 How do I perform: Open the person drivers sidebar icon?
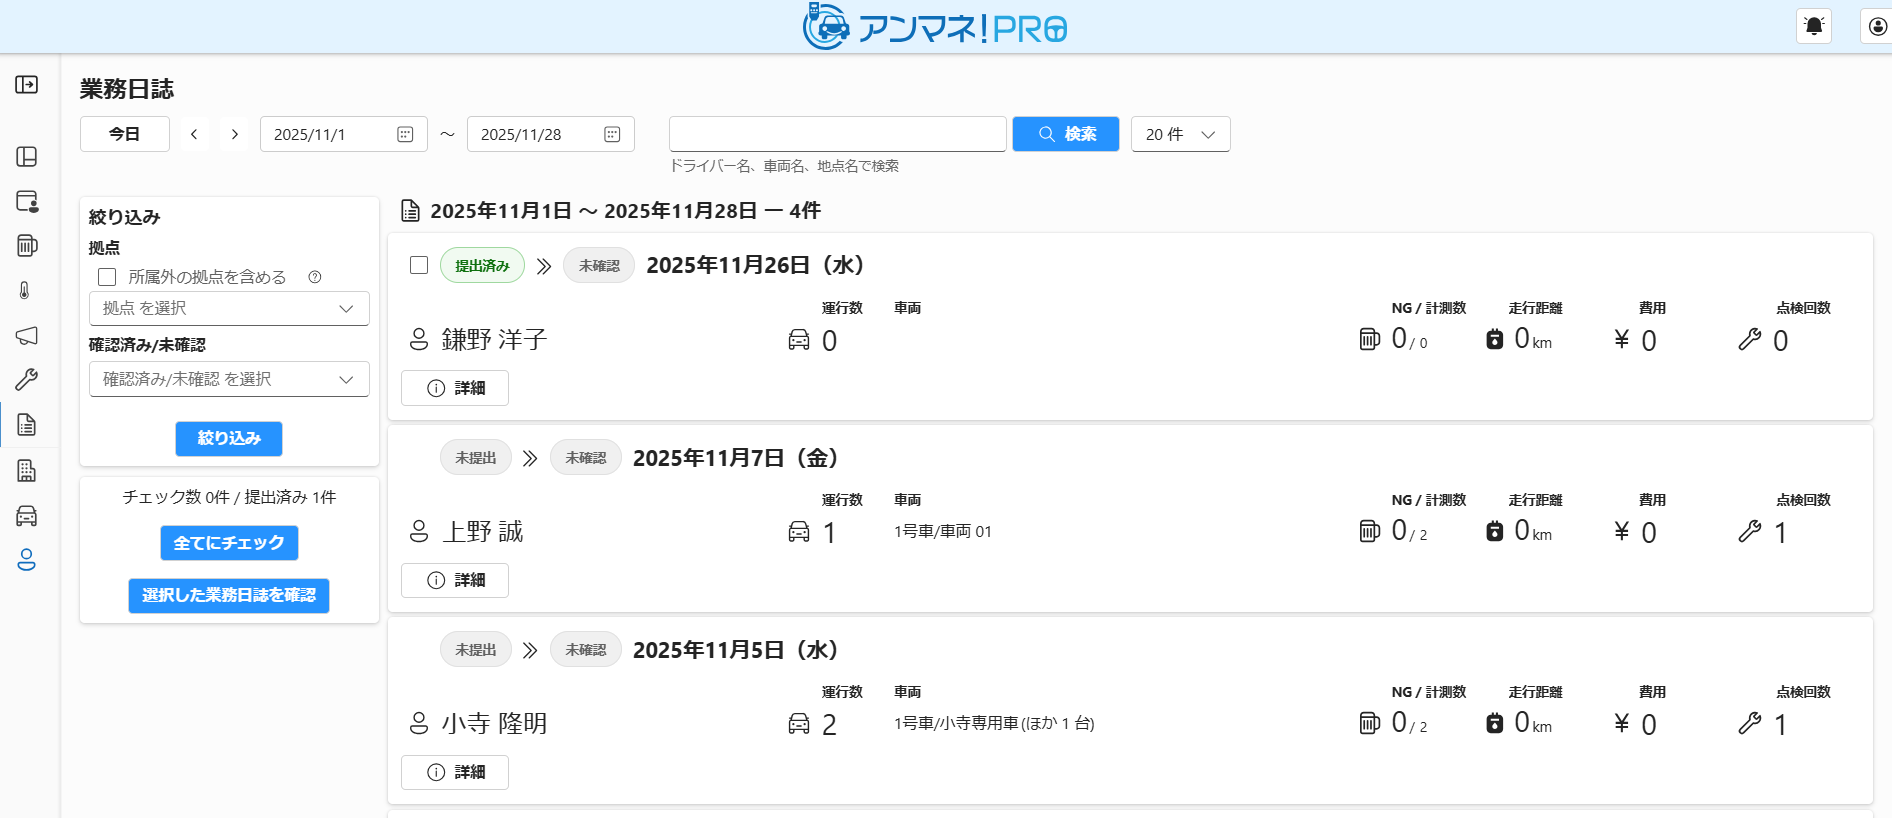[27, 560]
